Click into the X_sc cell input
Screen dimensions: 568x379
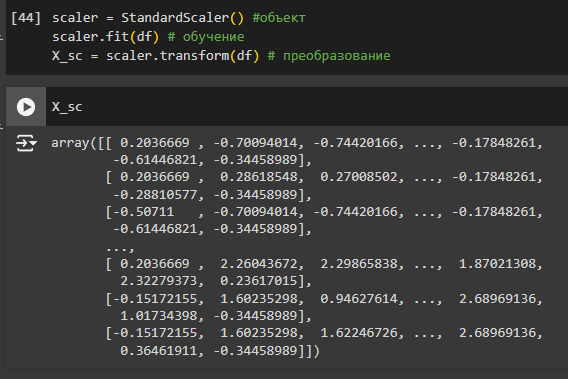tap(306, 107)
